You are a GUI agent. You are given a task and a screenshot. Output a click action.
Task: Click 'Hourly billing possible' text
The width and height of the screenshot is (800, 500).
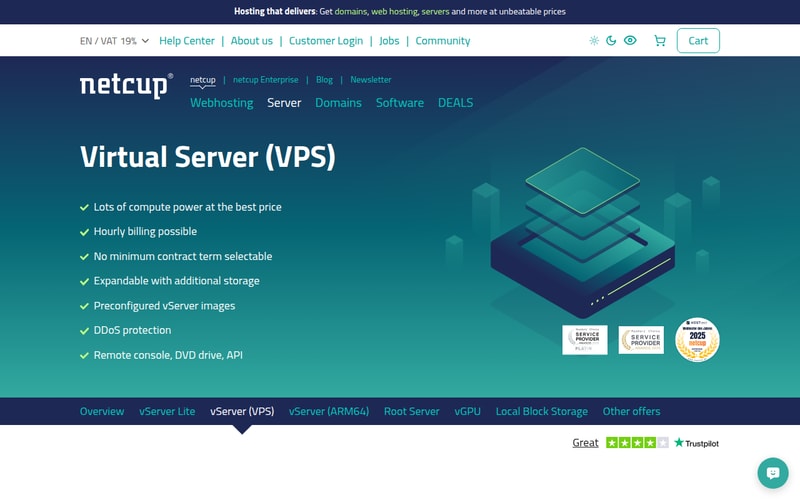[145, 232]
